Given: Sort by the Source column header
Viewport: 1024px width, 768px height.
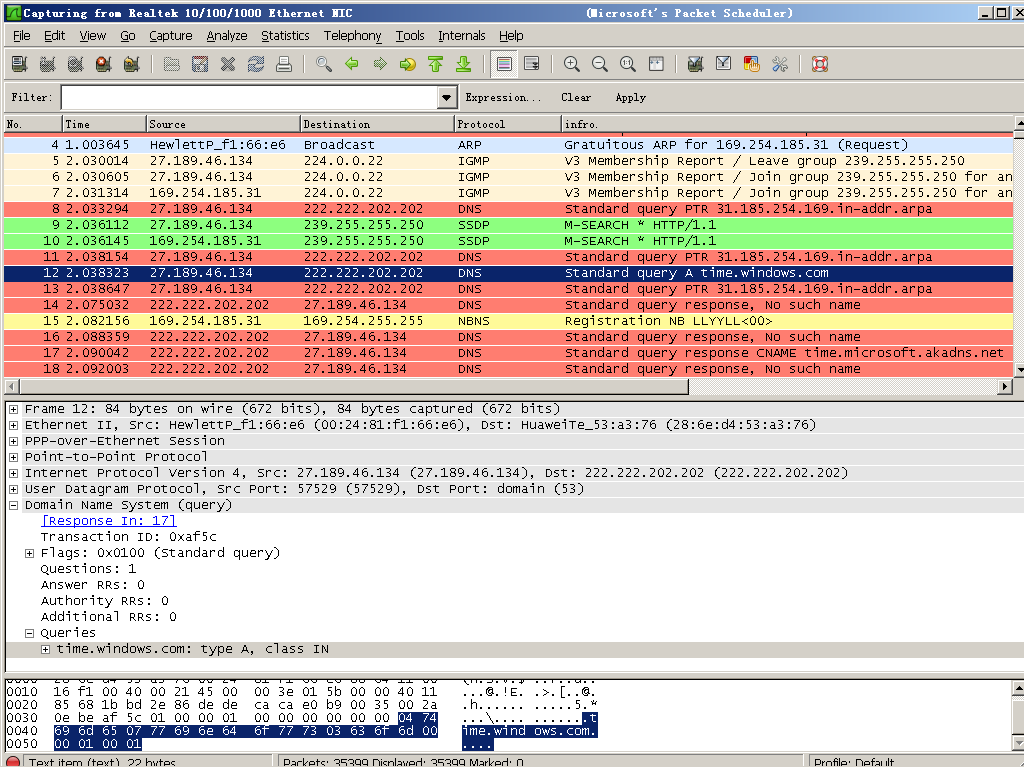Looking at the screenshot, I should 223,123.
